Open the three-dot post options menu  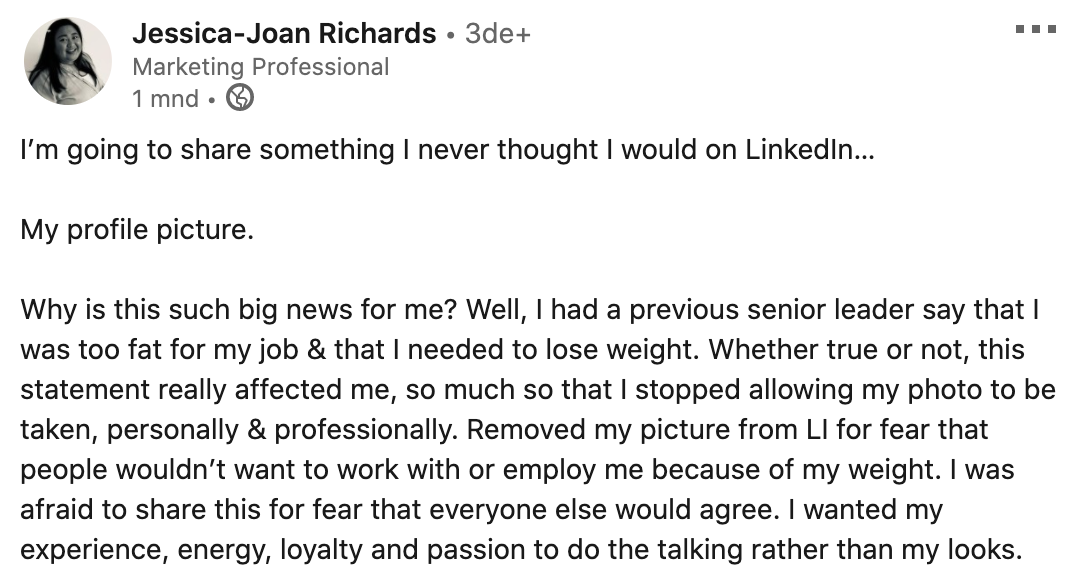coord(1035,30)
